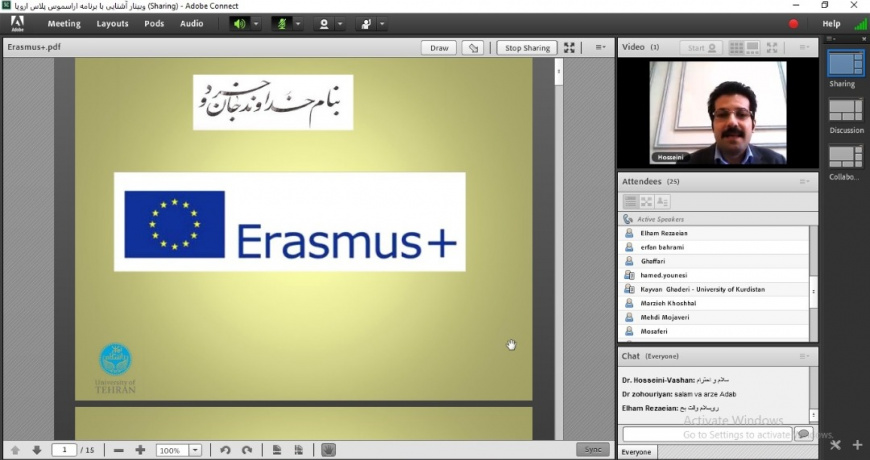Screen dimensions: 870x460
Task: Select attendee Mosaferi
Action: pyautogui.click(x=714, y=331)
